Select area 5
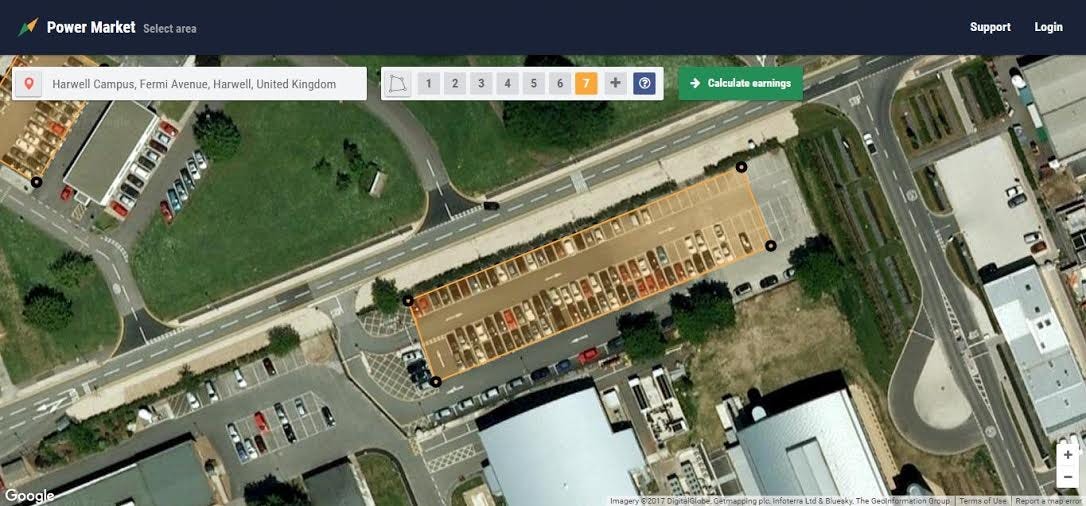 533,84
